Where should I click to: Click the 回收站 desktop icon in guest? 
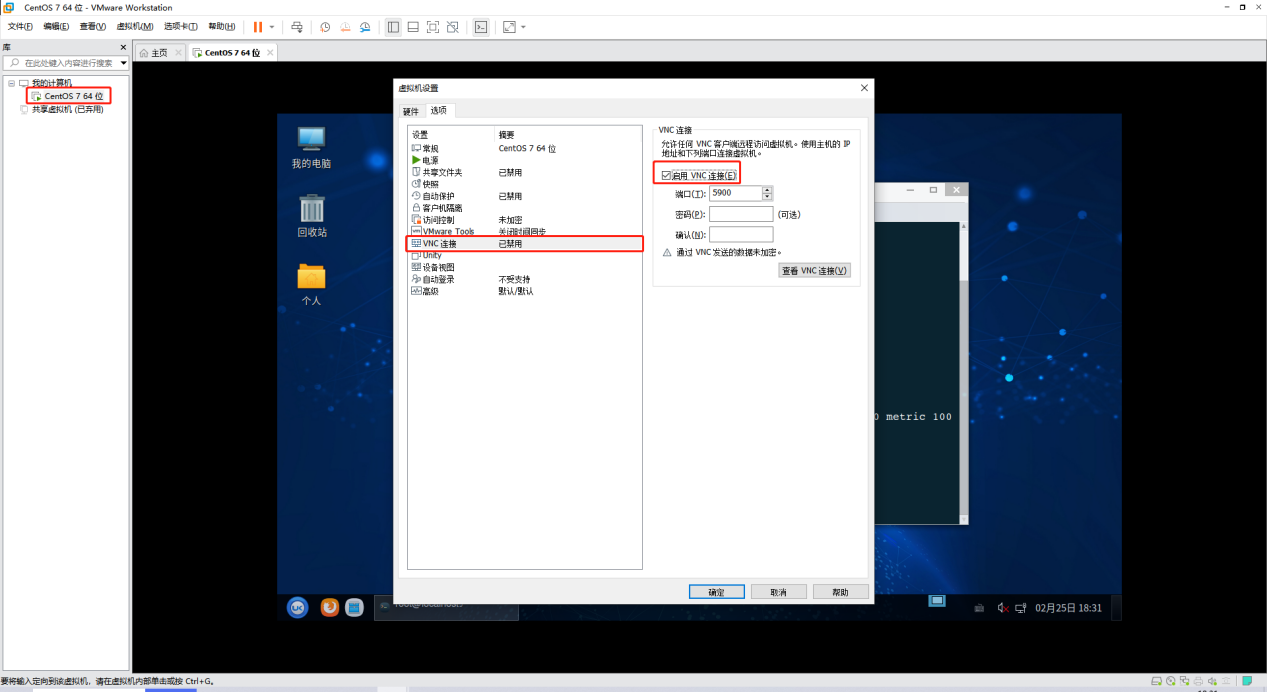pos(312,216)
